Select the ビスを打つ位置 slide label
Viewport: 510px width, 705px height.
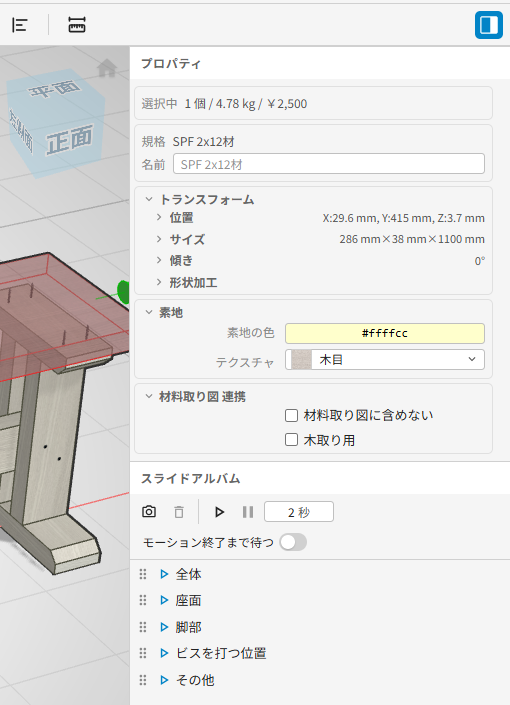point(221,653)
